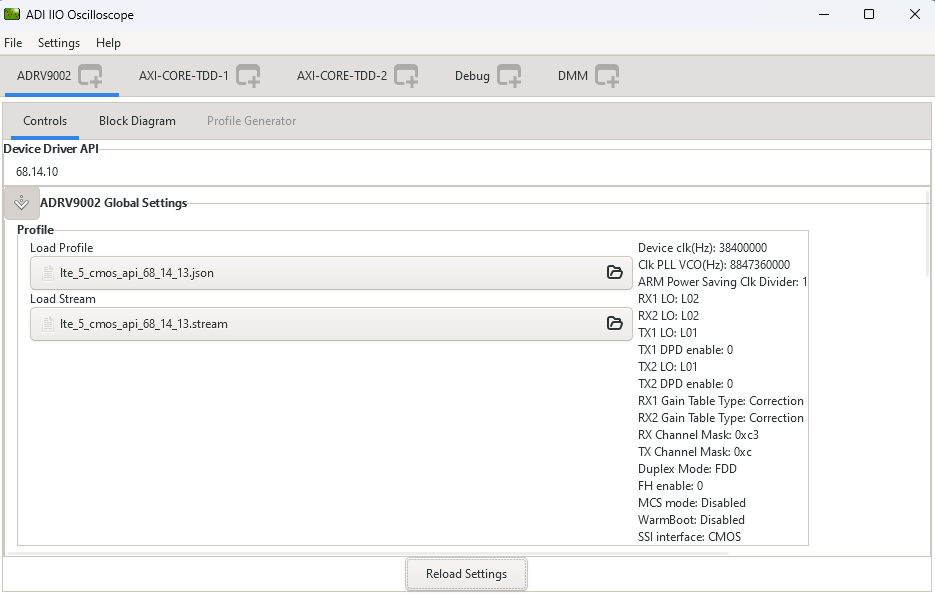
Task: Switch to the AXI-CORE-TDD-2 tab
Action: click(x=342, y=76)
